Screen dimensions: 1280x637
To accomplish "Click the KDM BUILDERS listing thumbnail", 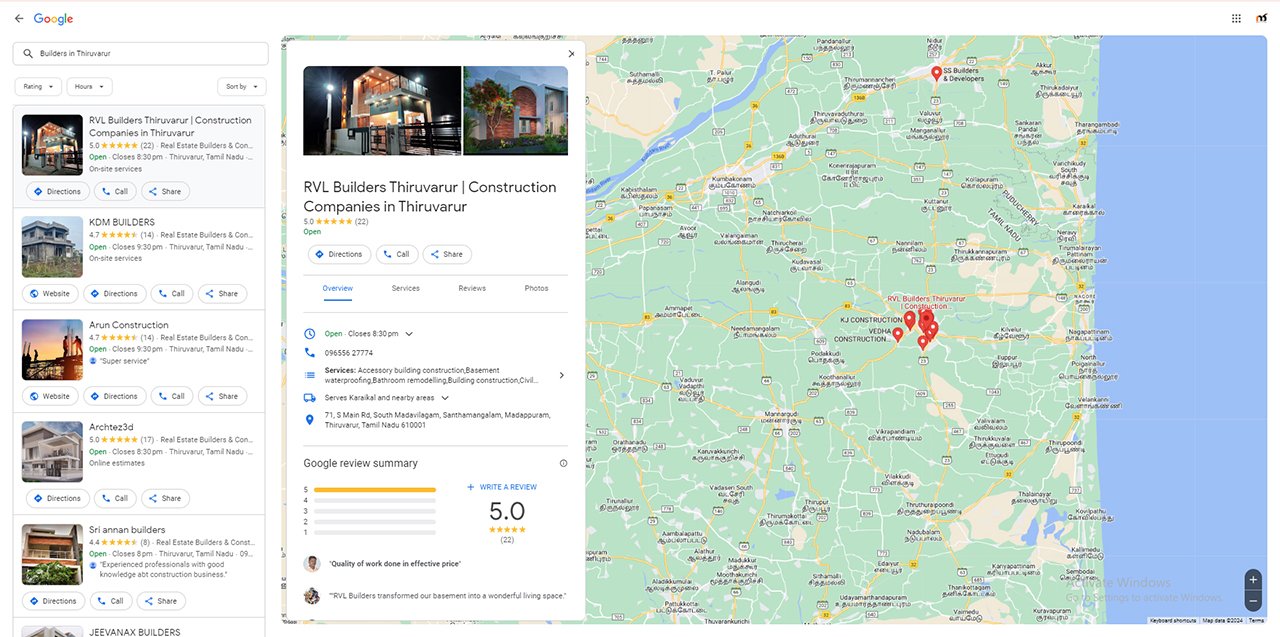I will pyautogui.click(x=52, y=246).
